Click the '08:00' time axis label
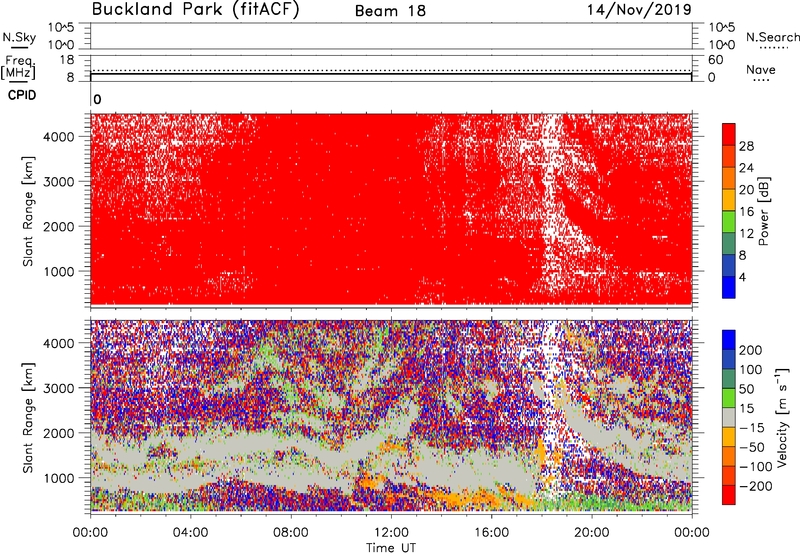The width and height of the screenshot is (800, 554). coord(291,533)
